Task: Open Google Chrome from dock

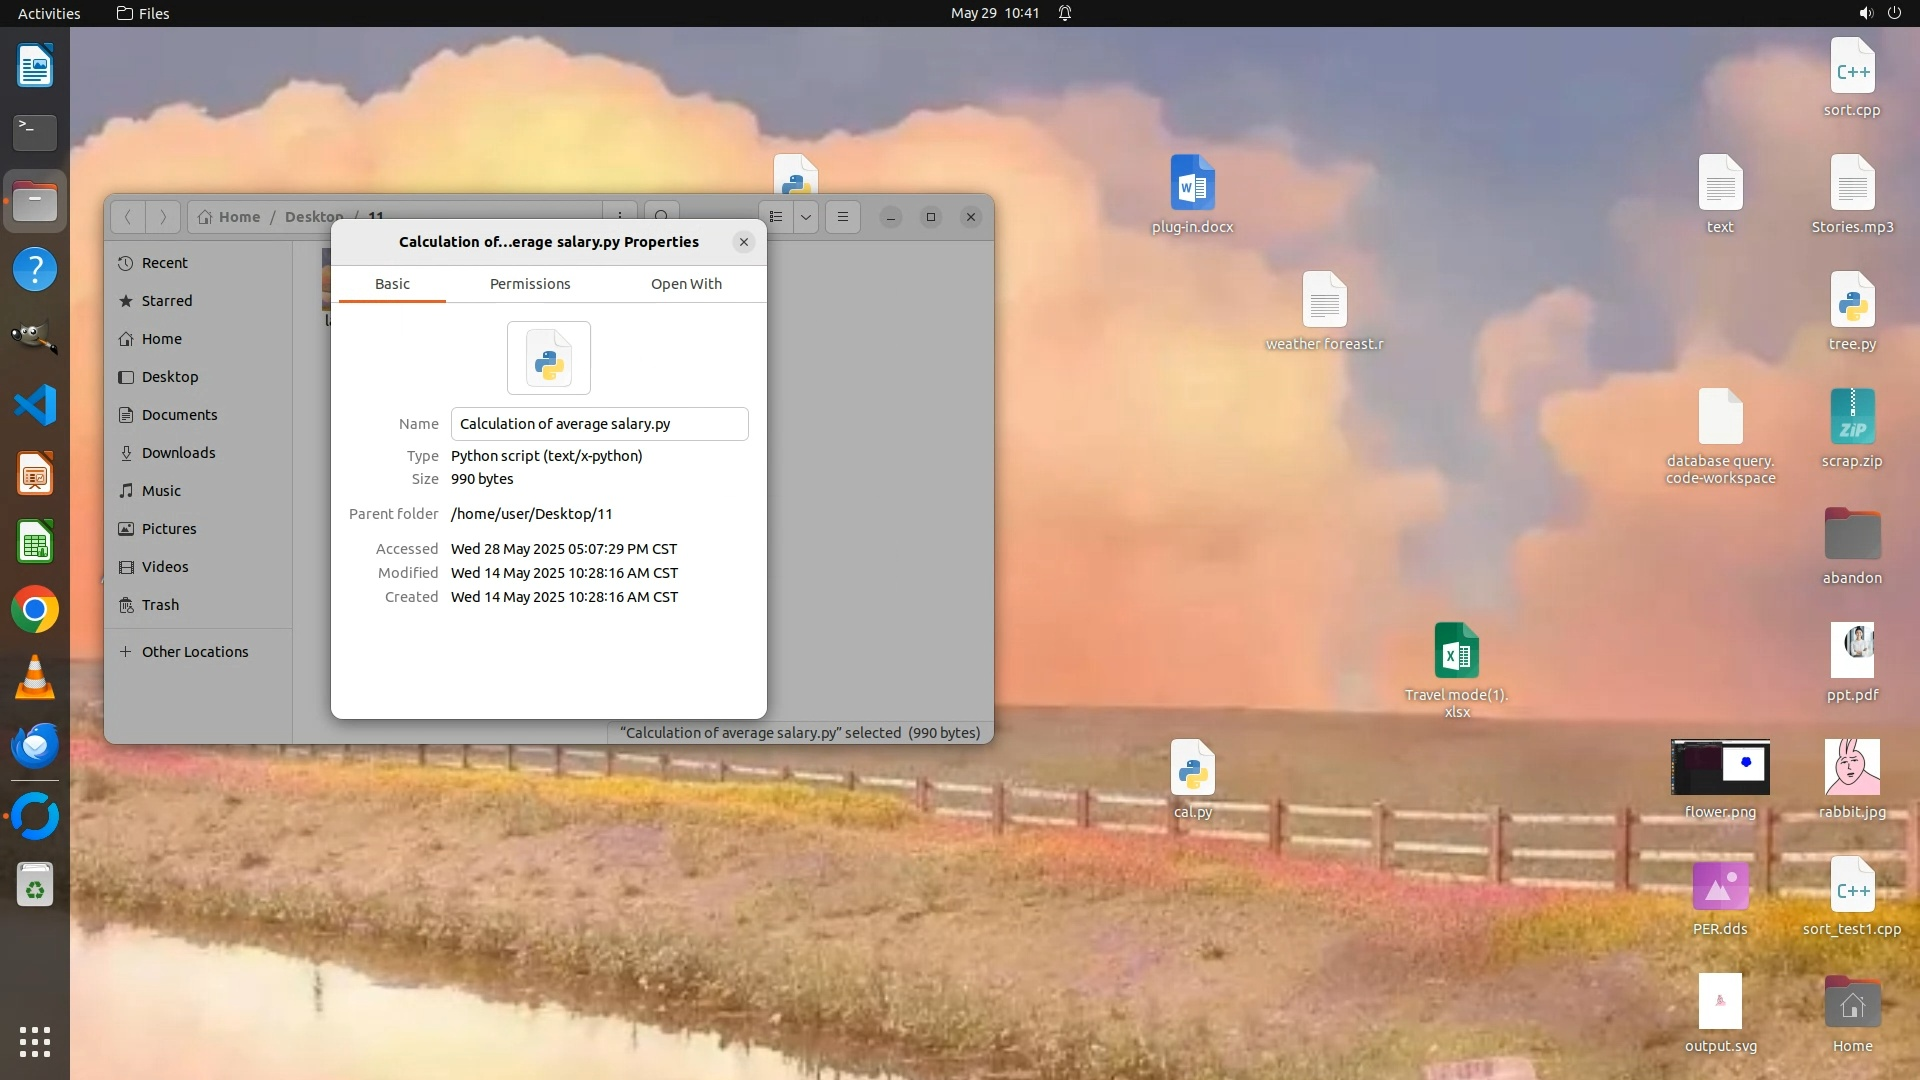Action: (x=35, y=610)
